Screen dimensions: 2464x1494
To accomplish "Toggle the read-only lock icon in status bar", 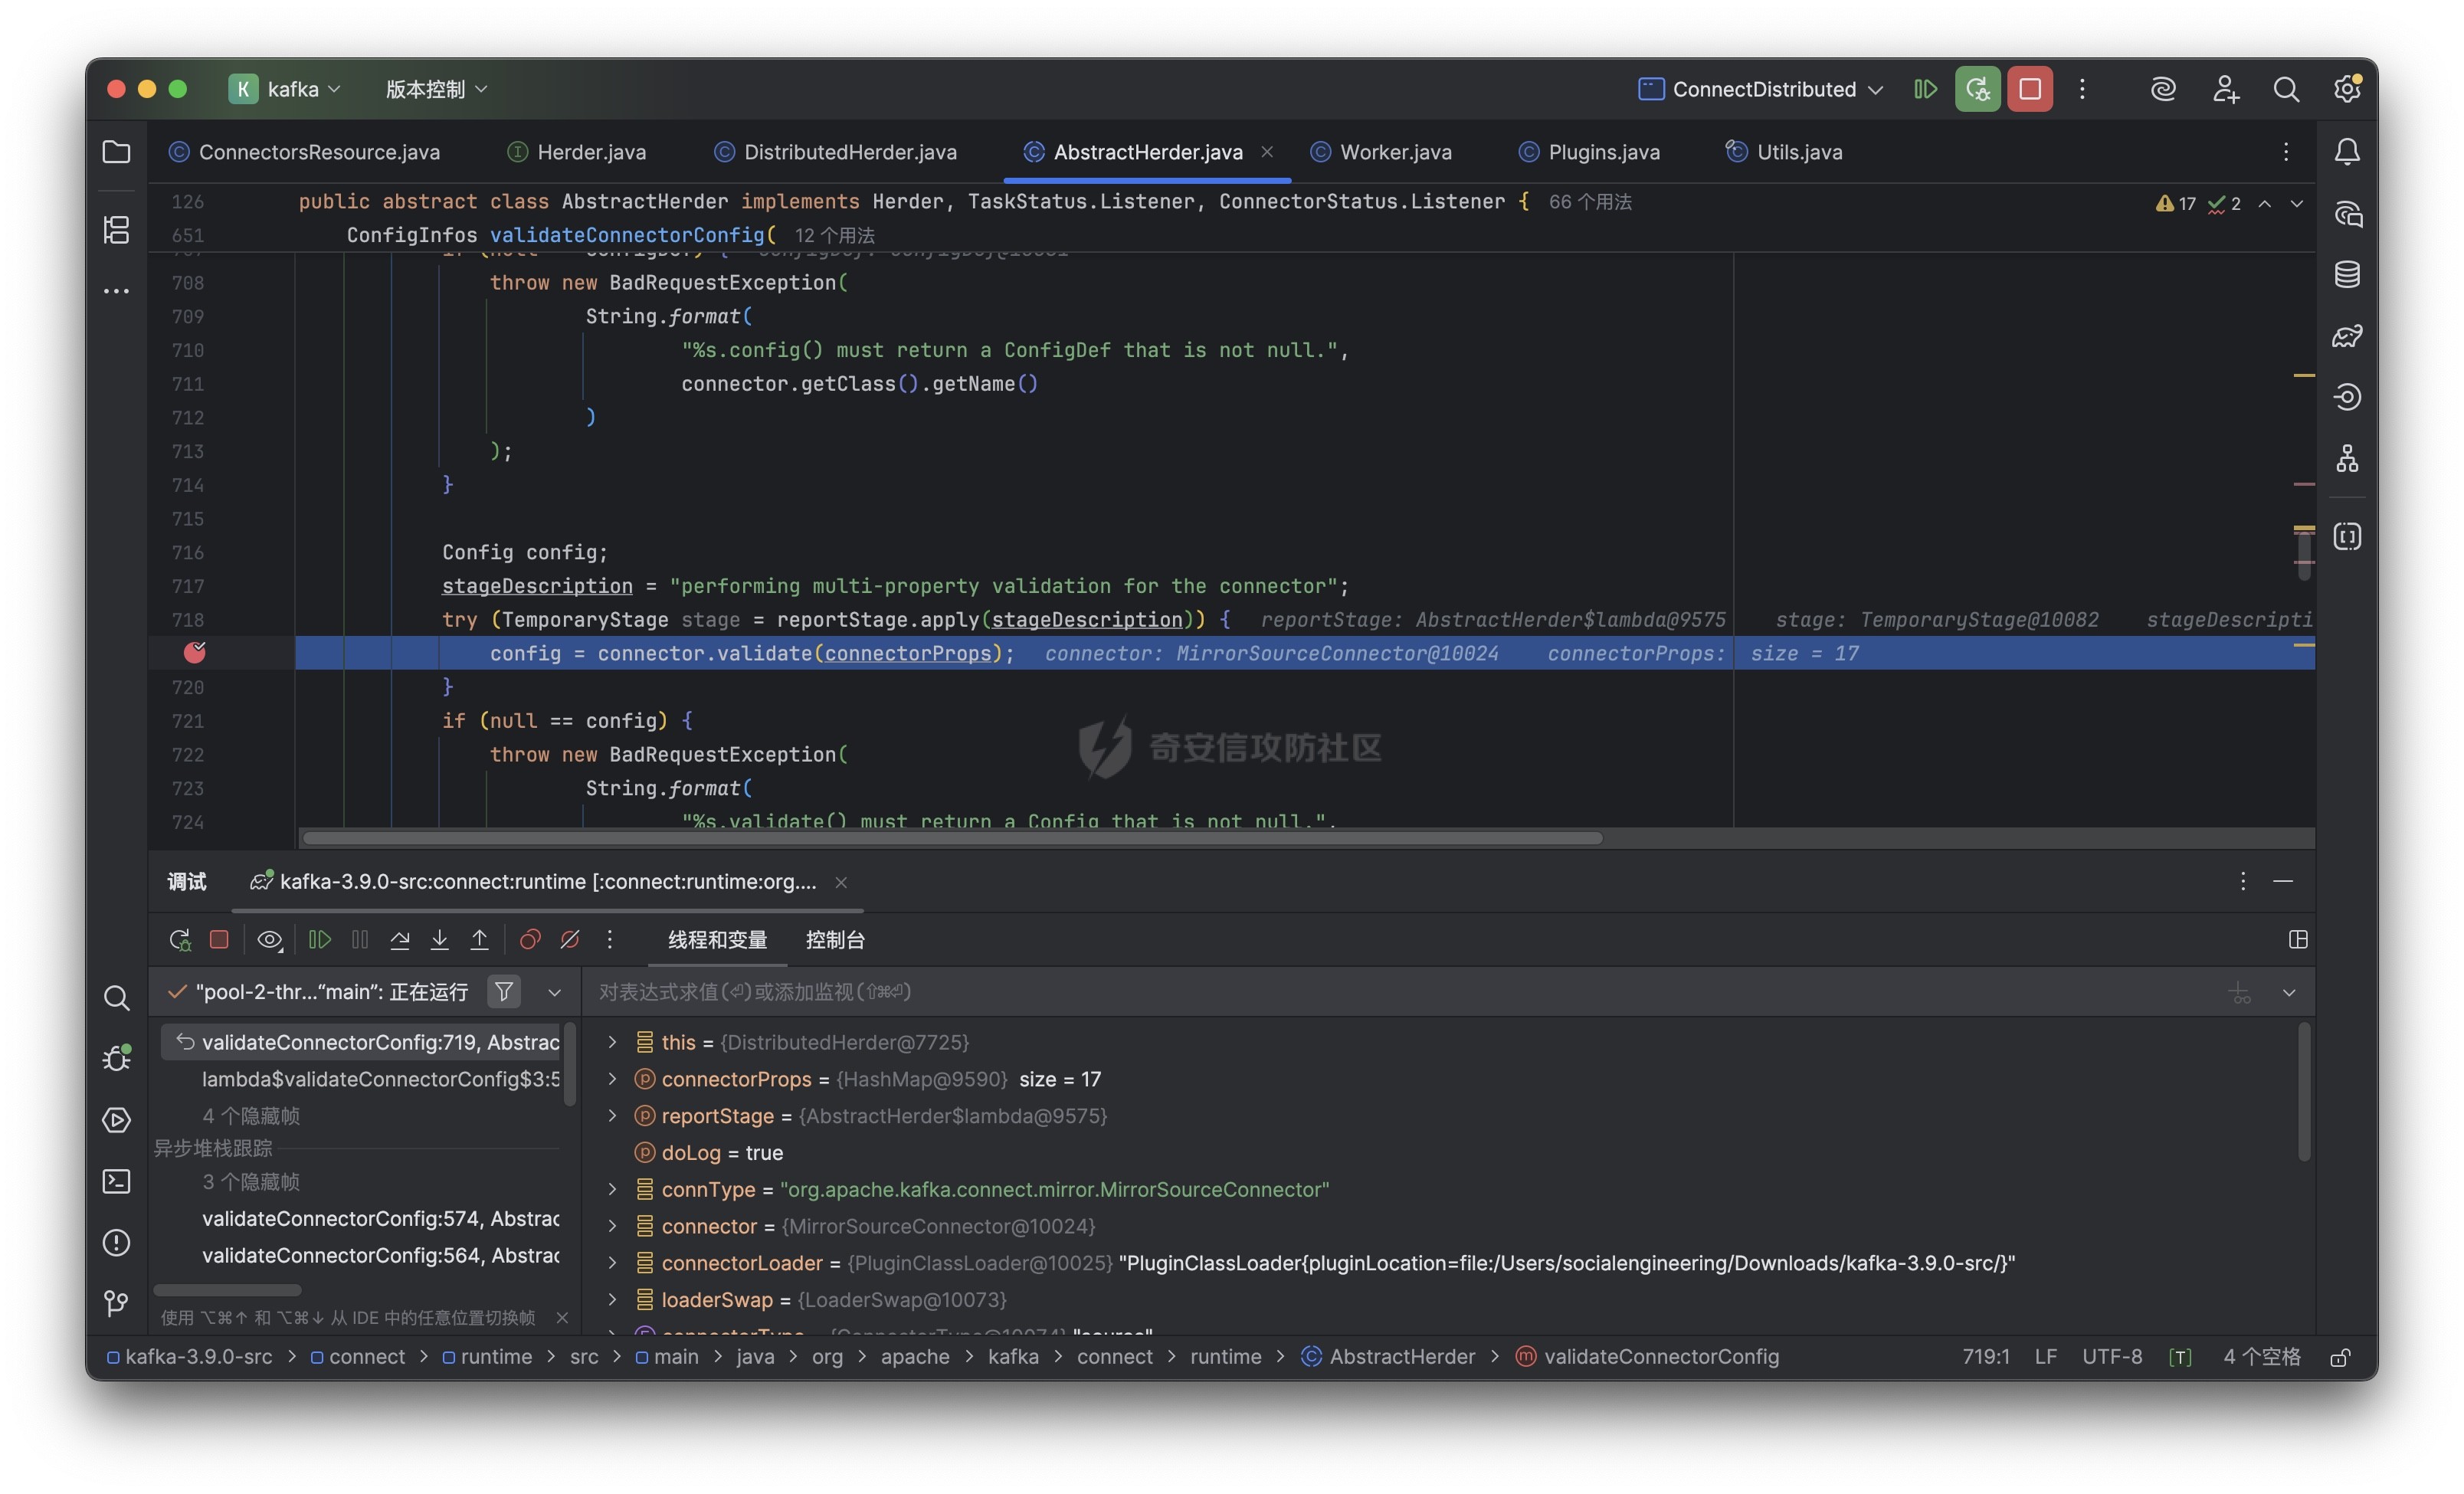I will tap(2339, 1357).
